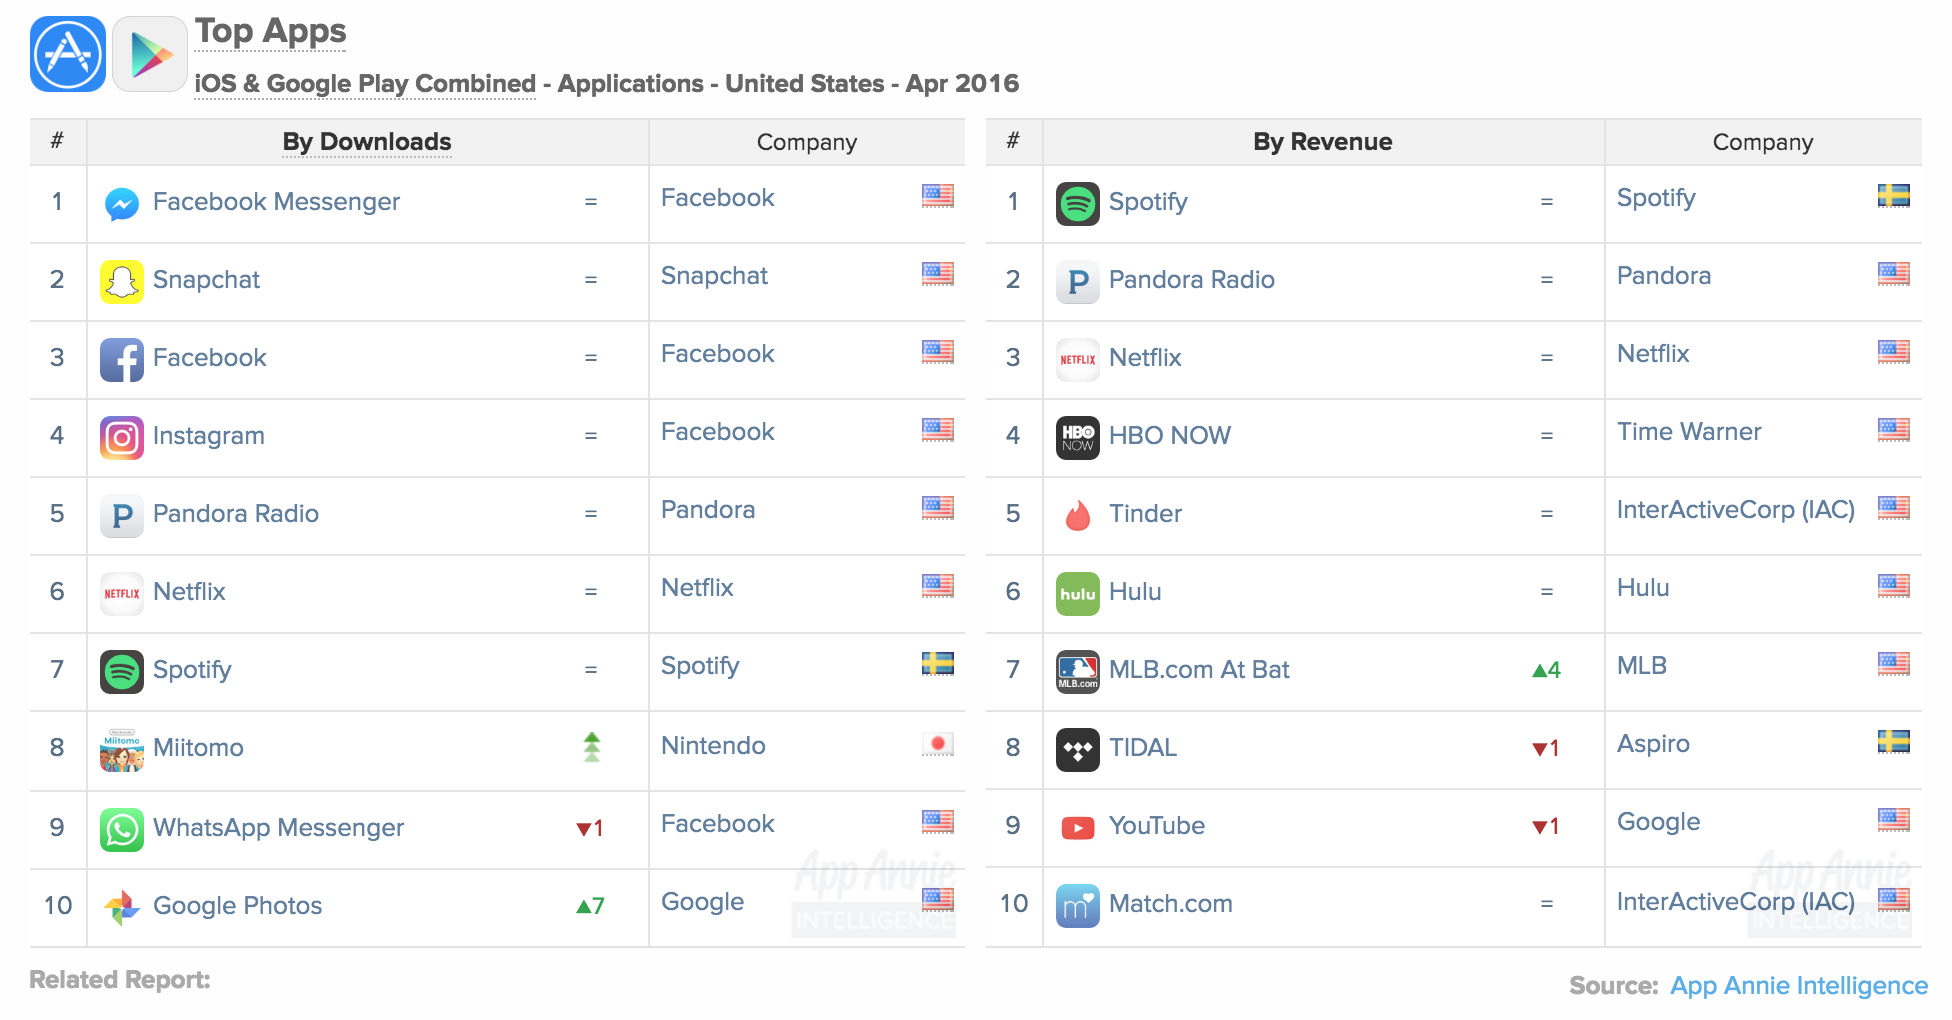Viewport: 1952px width, 1020px height.
Task: Click the By Downloads column header
Action: point(367,142)
